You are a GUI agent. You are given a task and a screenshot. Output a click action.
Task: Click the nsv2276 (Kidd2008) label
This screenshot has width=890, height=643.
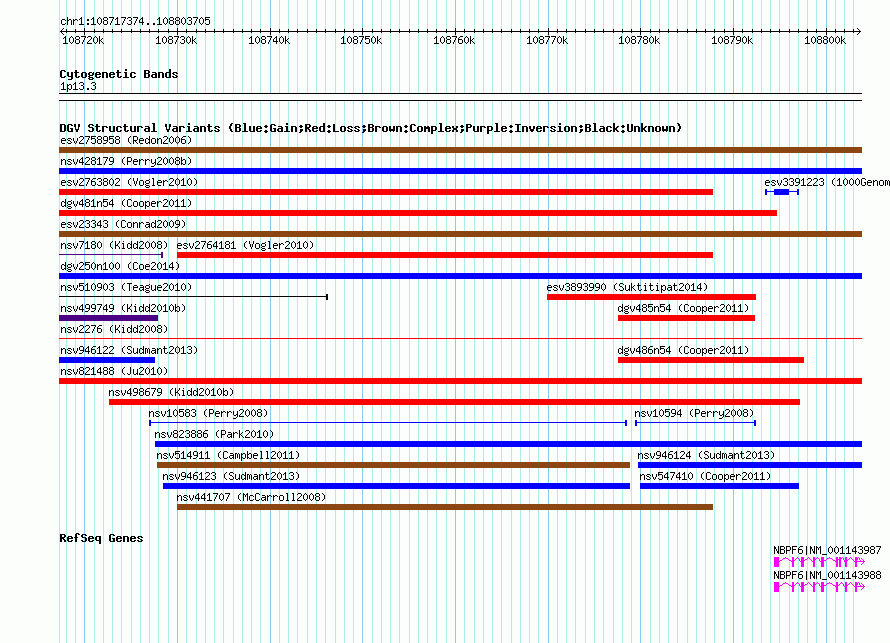pyautogui.click(x=114, y=329)
